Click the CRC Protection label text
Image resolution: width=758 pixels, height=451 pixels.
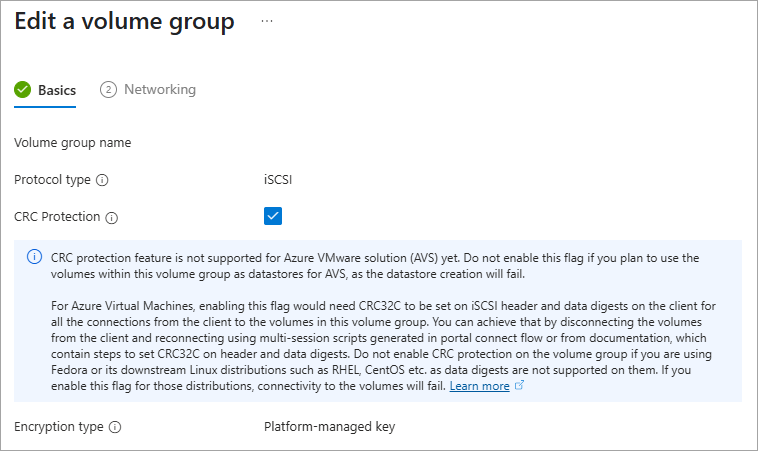(x=57, y=217)
